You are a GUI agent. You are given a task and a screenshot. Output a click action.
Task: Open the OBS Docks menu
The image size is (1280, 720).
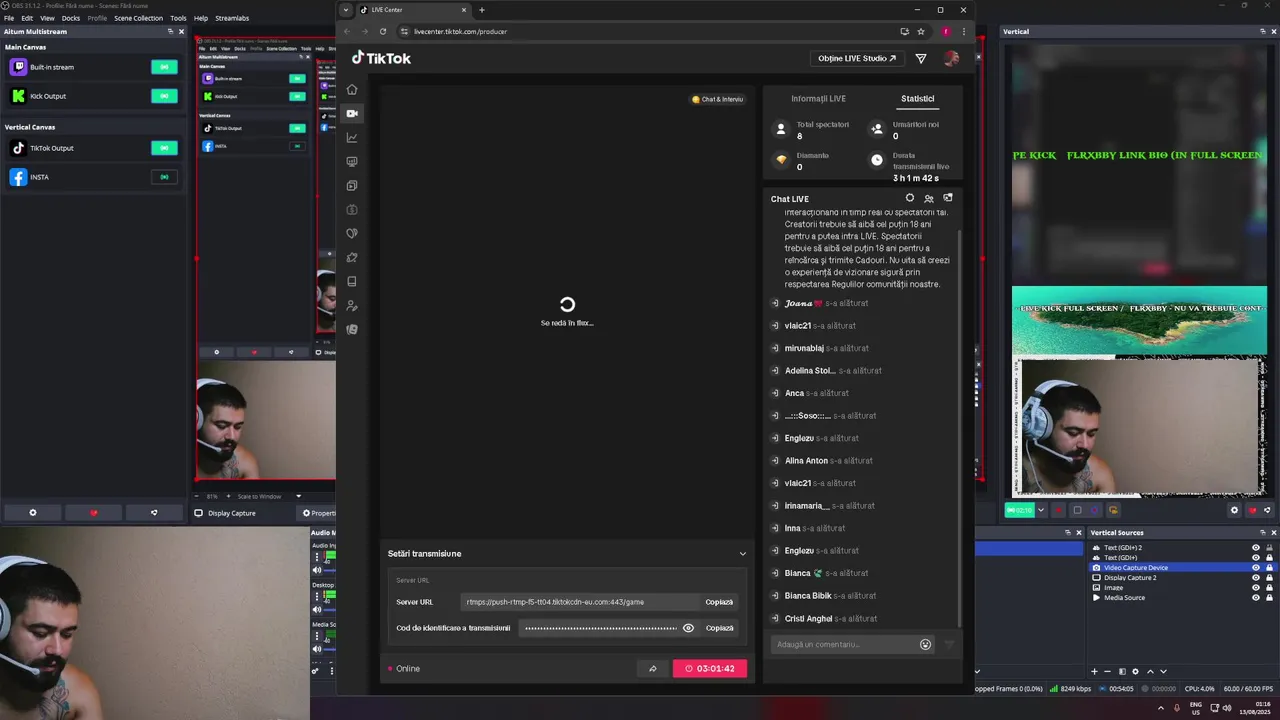pos(71,18)
